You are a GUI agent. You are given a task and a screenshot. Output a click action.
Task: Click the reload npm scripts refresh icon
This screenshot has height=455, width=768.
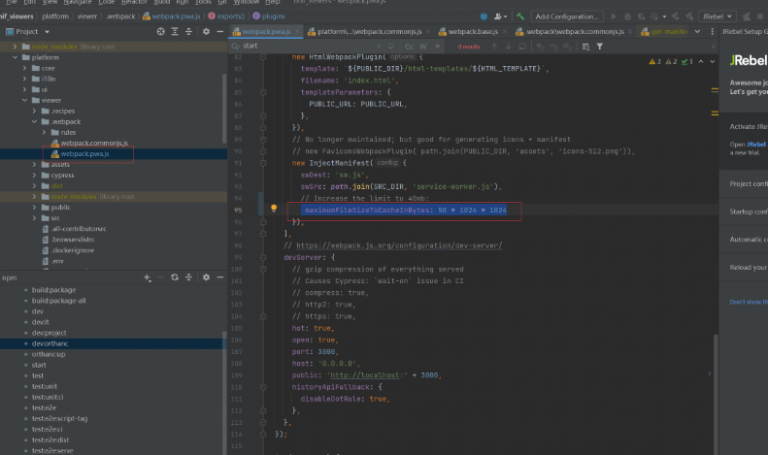coord(174,277)
